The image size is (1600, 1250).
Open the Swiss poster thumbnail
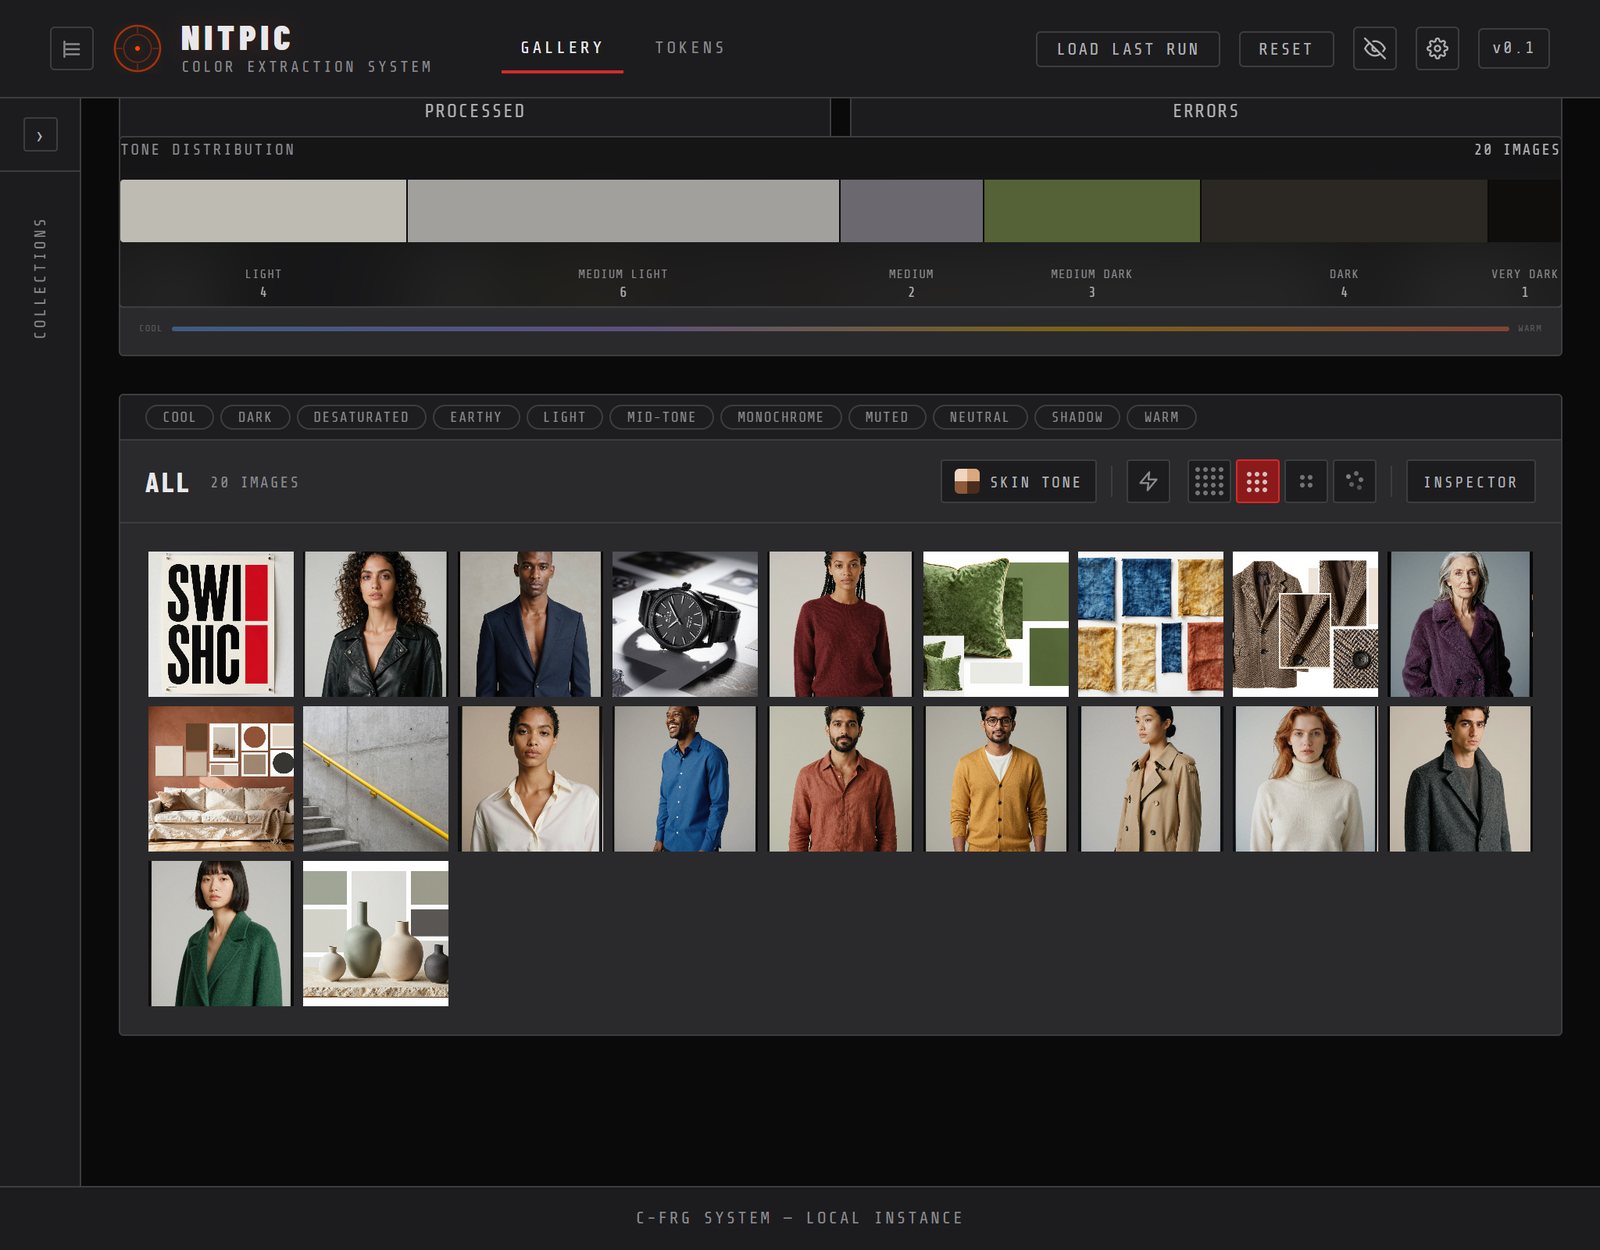coord(221,624)
